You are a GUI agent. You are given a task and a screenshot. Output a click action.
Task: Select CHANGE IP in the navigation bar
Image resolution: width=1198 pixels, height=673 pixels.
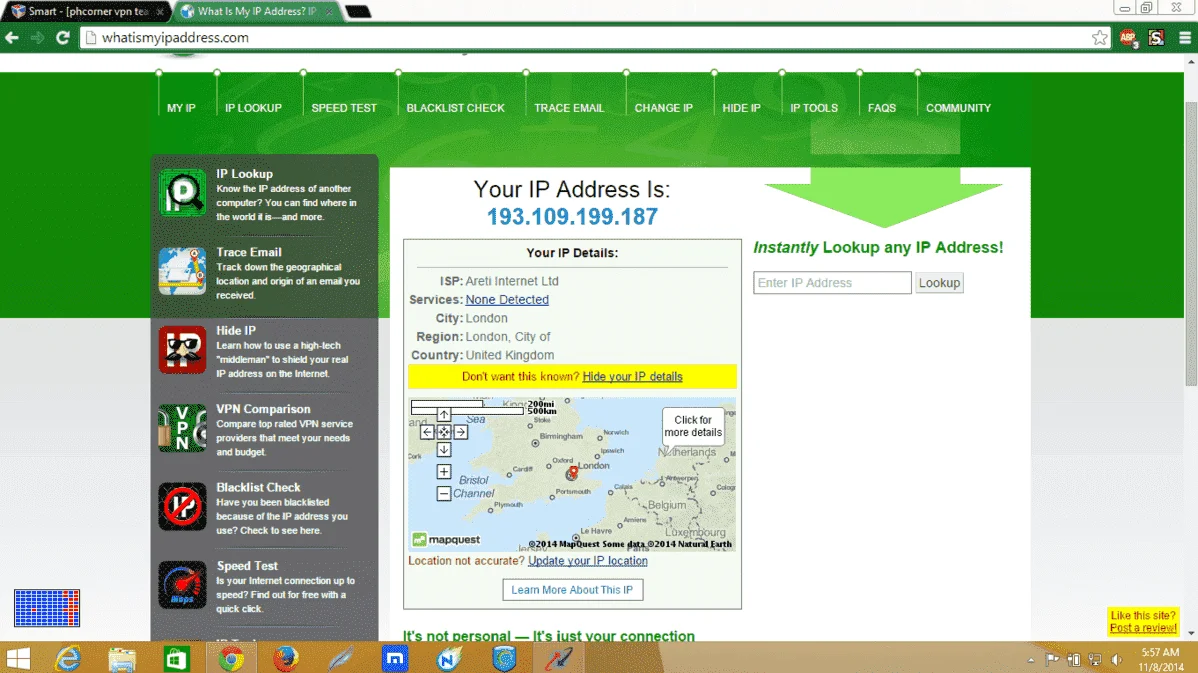[663, 108]
